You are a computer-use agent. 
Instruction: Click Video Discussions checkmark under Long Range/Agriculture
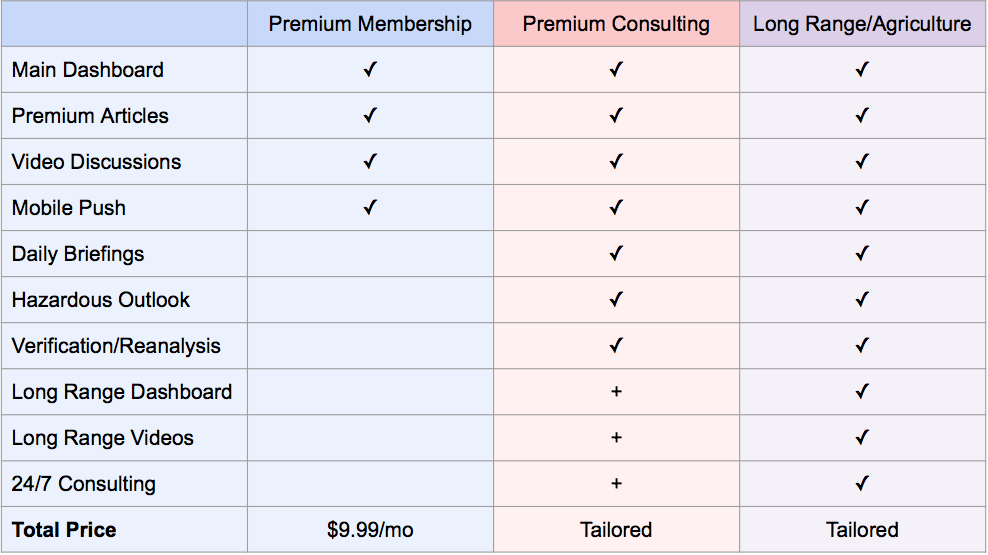pos(863,161)
